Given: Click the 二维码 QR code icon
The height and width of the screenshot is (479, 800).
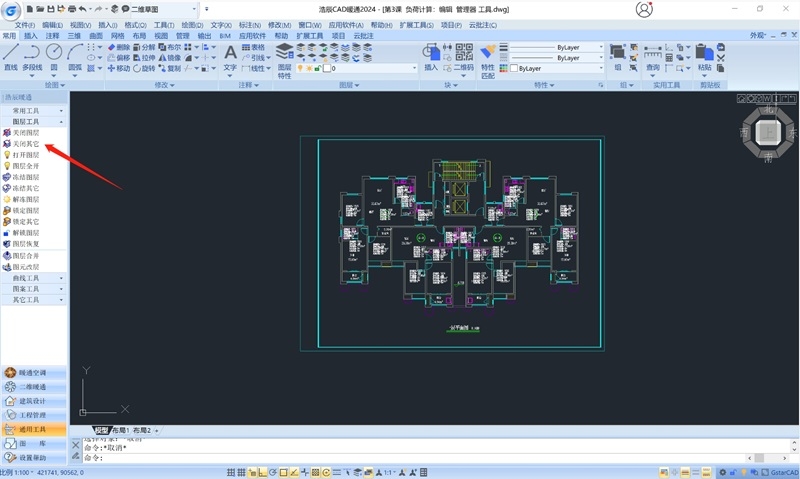Looking at the screenshot, I should (x=464, y=54).
